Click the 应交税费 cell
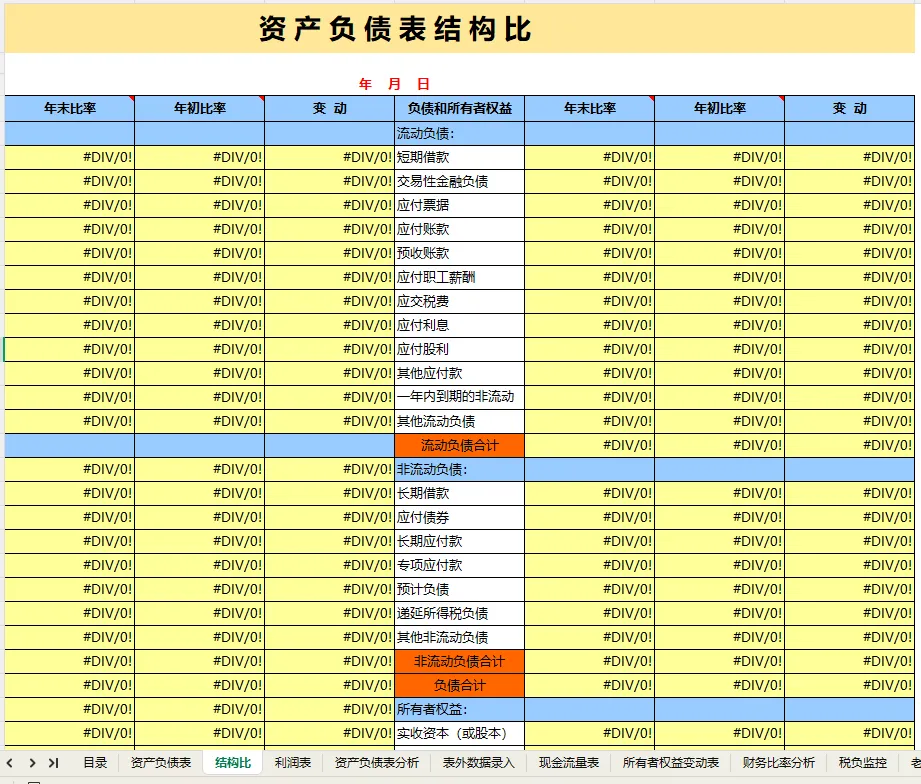 click(459, 301)
